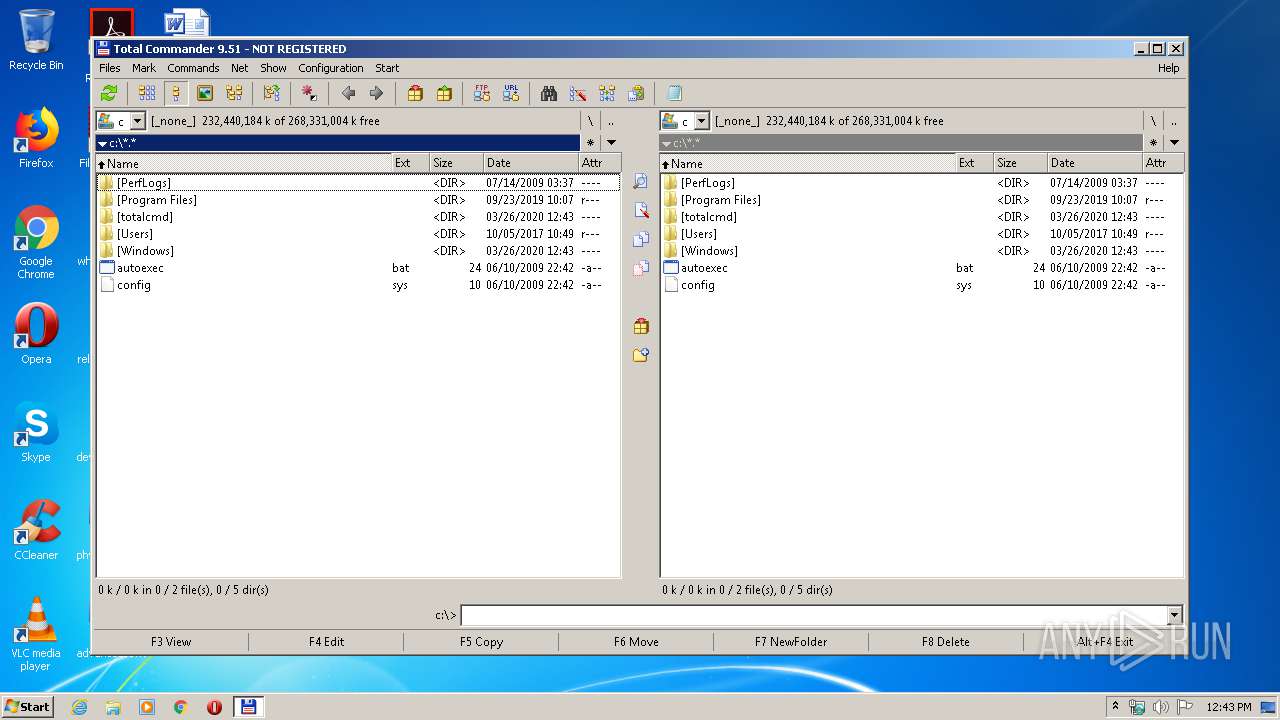Show directory tree view icon
1280x720 pixels.
tap(234, 93)
